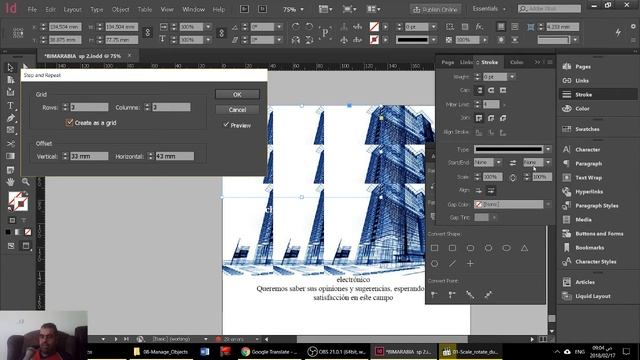The width and height of the screenshot is (640, 360).
Task: Open Buttons and Forms panel
Action: 599,234
